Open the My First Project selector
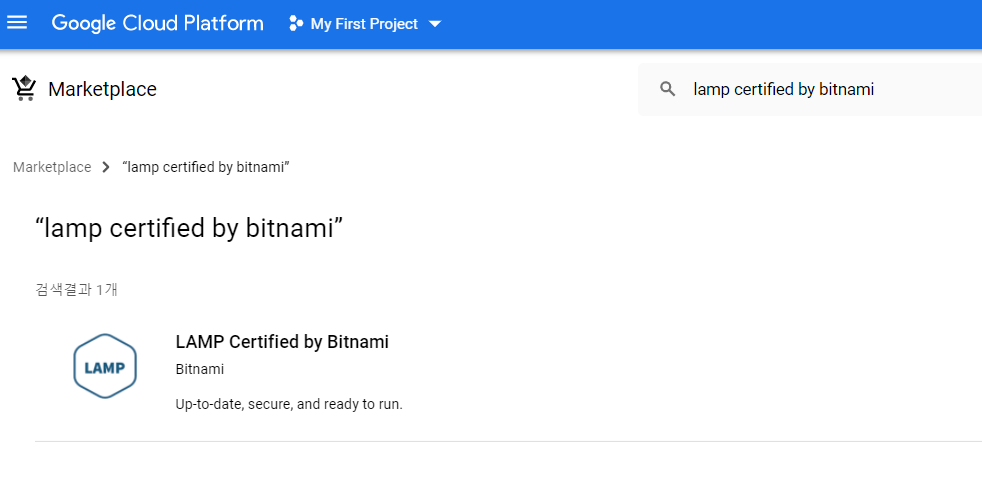982x487 pixels. click(x=365, y=24)
